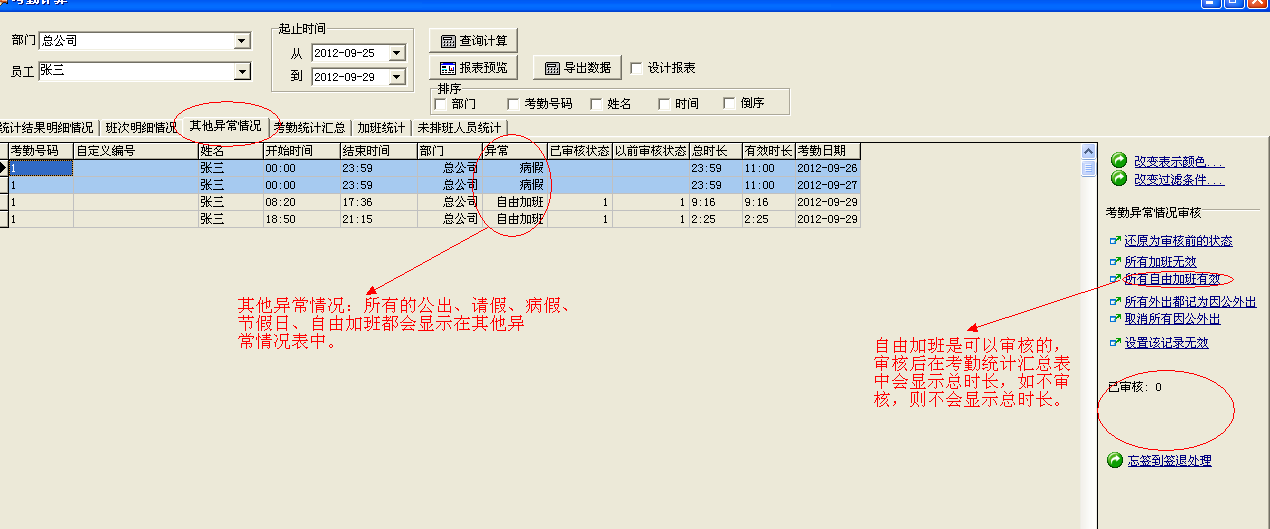Click the 自定义编号 column header

(135, 151)
